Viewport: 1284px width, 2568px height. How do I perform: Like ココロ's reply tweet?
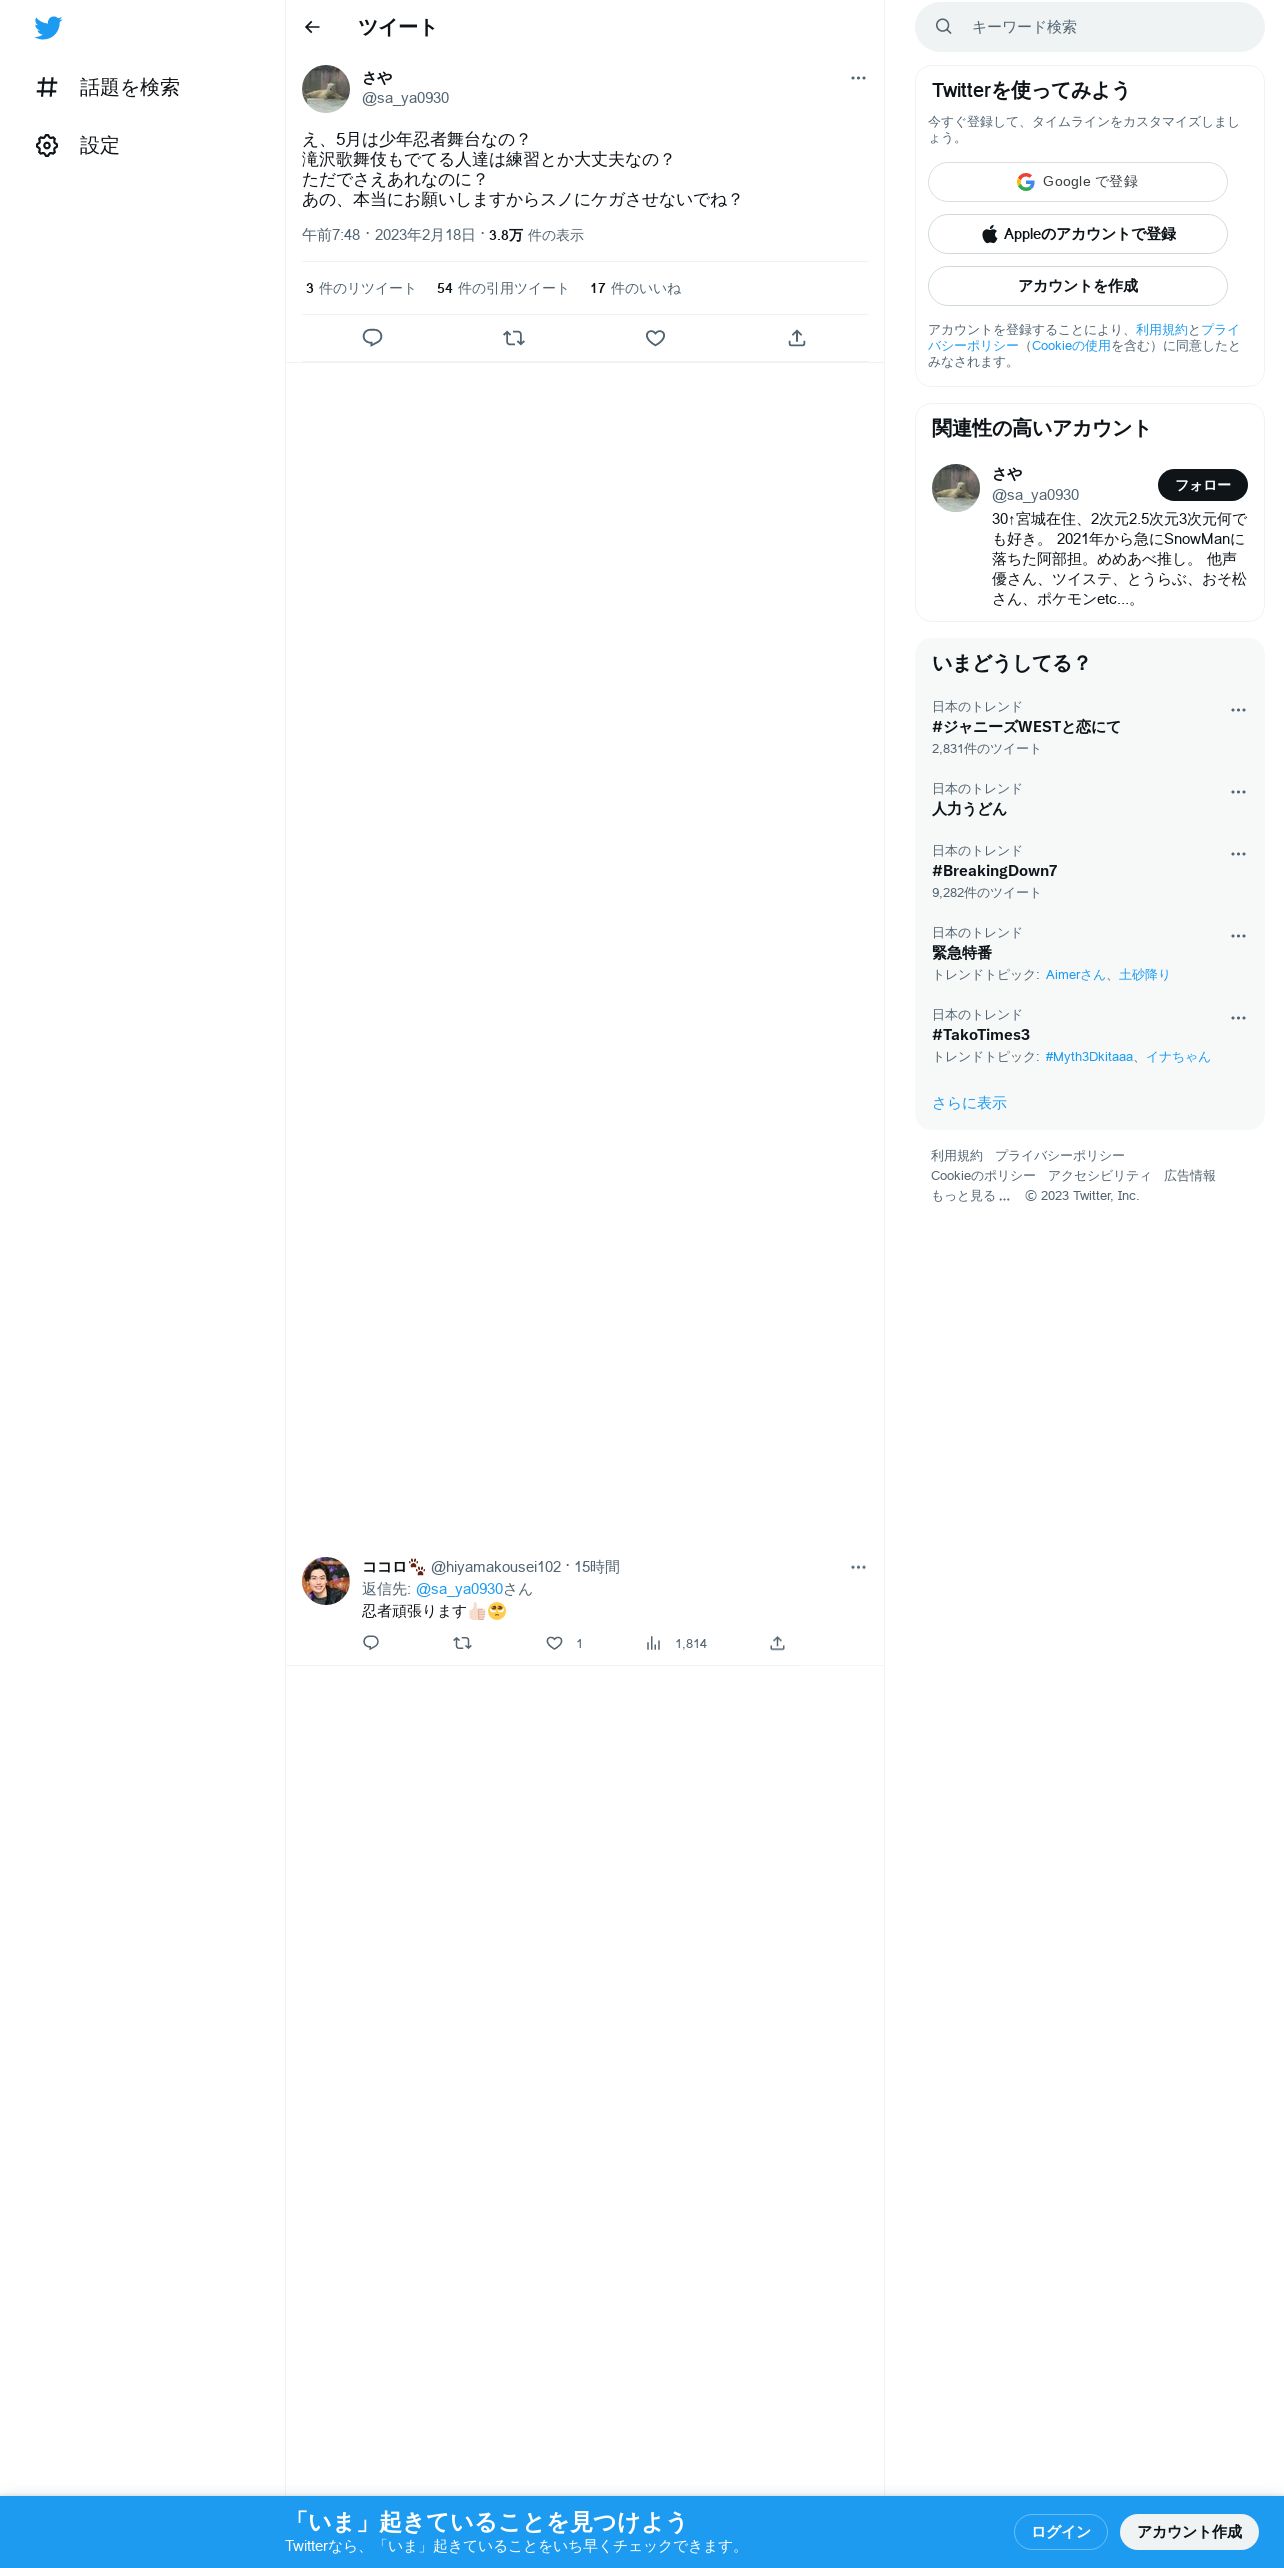coord(555,1643)
